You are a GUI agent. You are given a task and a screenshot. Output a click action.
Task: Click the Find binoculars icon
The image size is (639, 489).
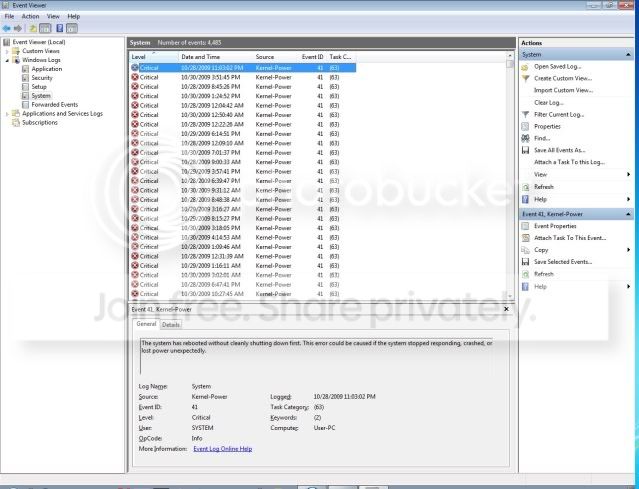[525, 138]
